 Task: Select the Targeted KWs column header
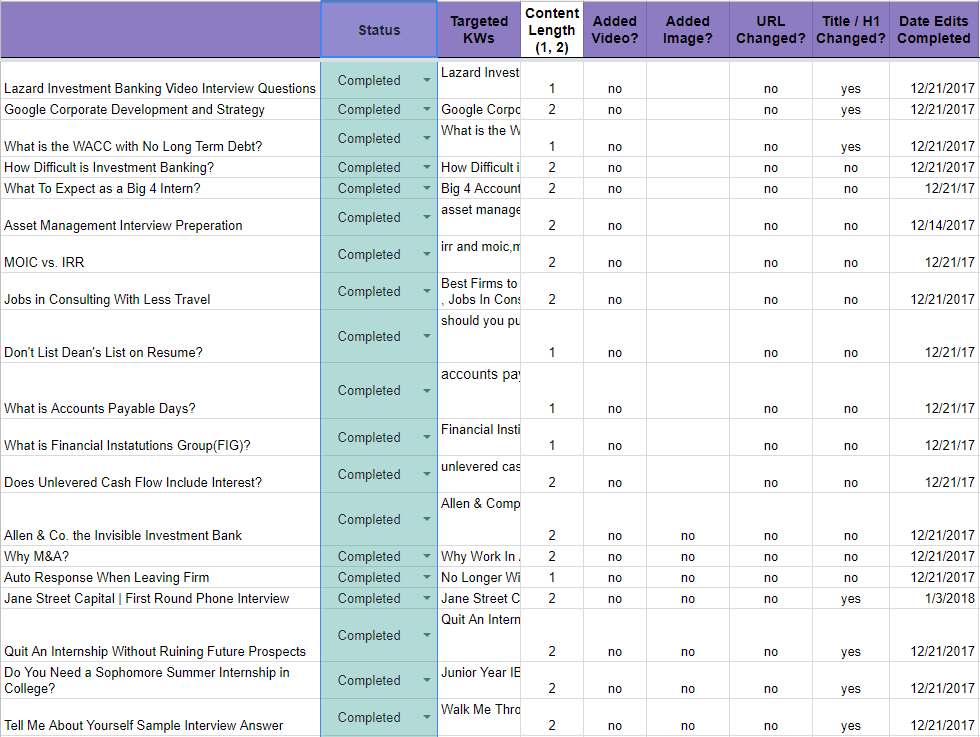pos(478,30)
